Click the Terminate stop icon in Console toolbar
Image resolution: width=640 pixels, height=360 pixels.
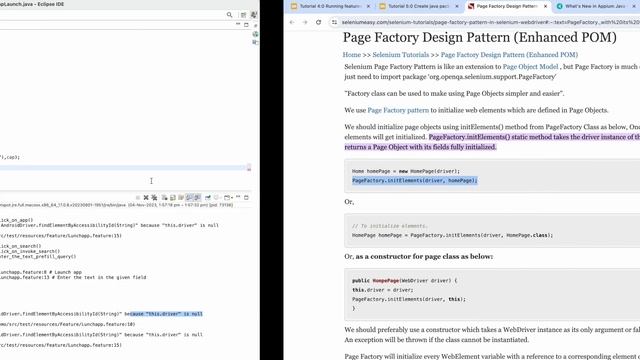point(138,198)
